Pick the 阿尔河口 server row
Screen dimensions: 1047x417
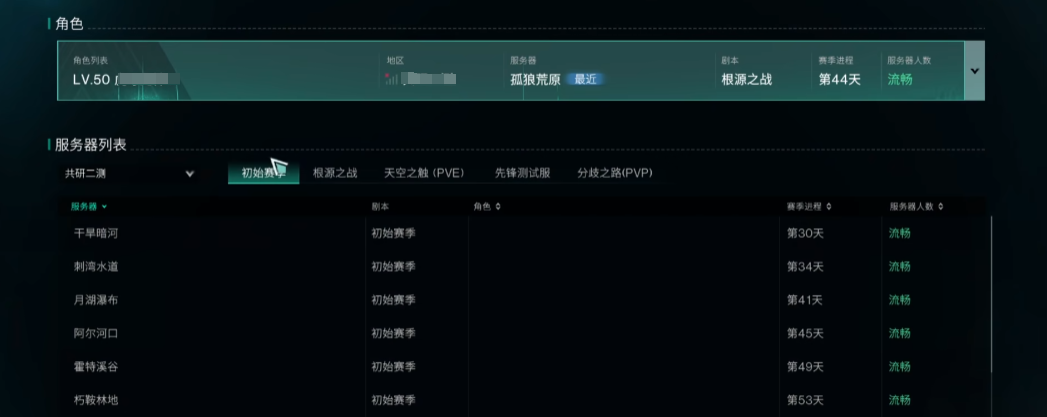[x=96, y=333]
